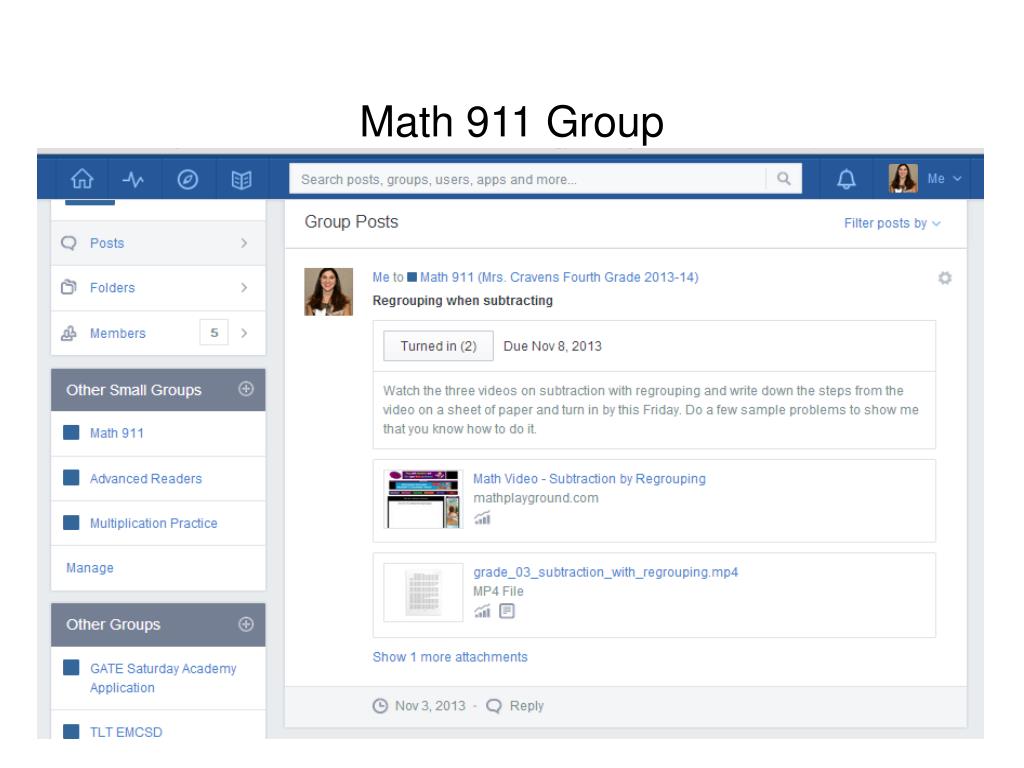1024x768 pixels.
Task: Click the Nov 3, 2013 timestamp
Action: pos(430,706)
